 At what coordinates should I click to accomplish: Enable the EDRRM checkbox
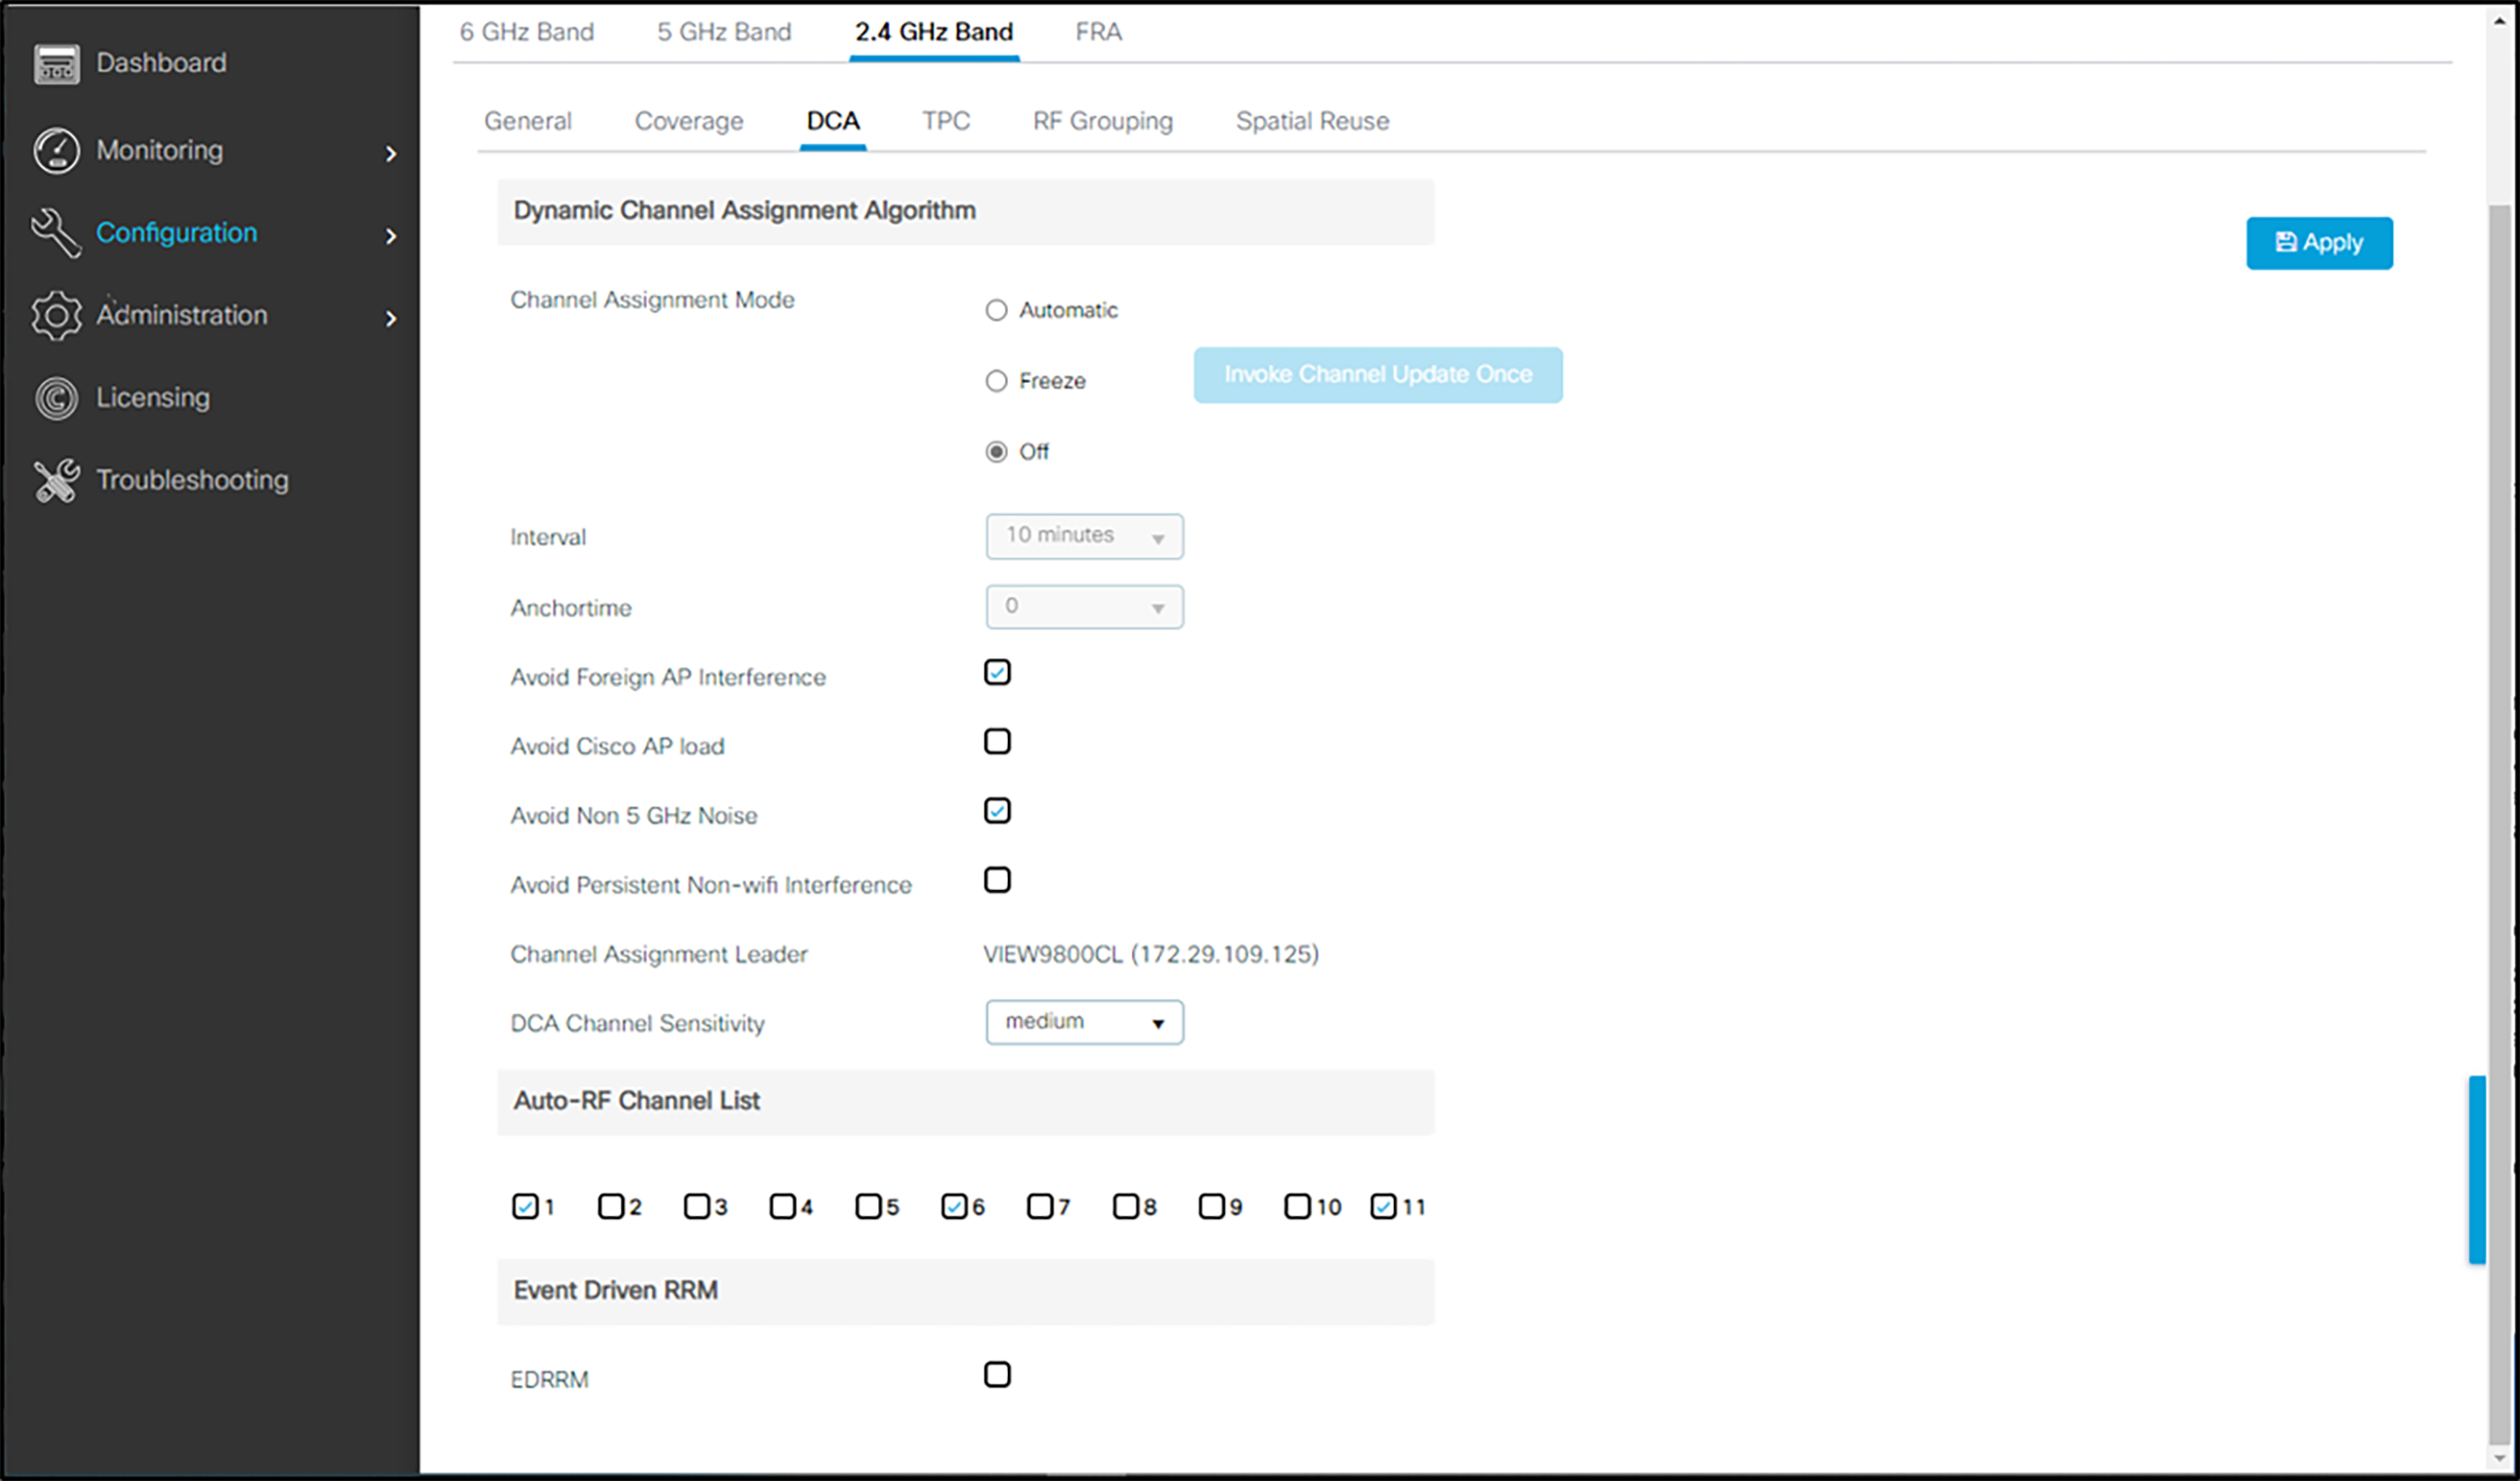click(997, 1374)
